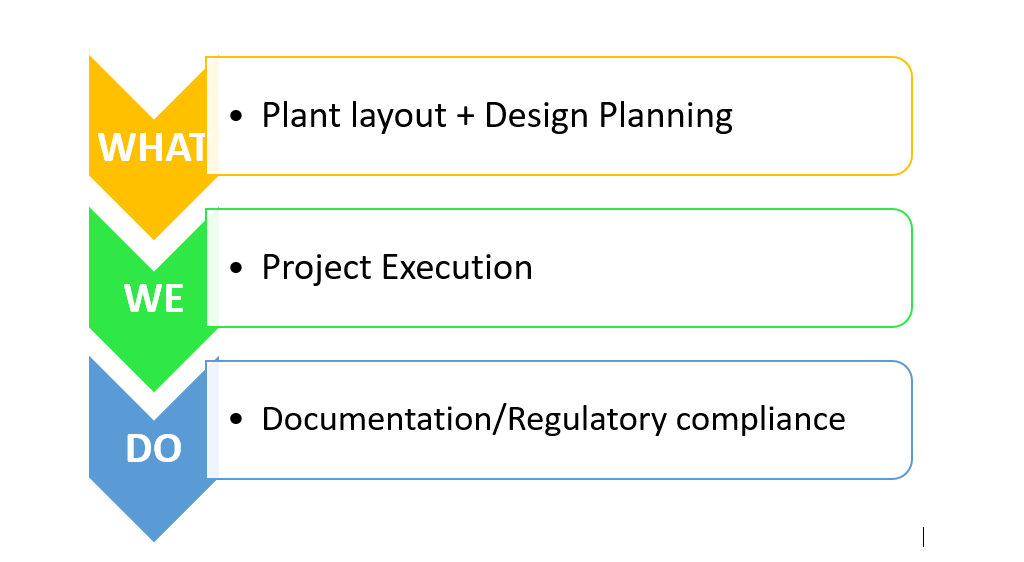This screenshot has height=562, width=1024.
Task: Click on the word "Regulatory"
Action: click(587, 418)
